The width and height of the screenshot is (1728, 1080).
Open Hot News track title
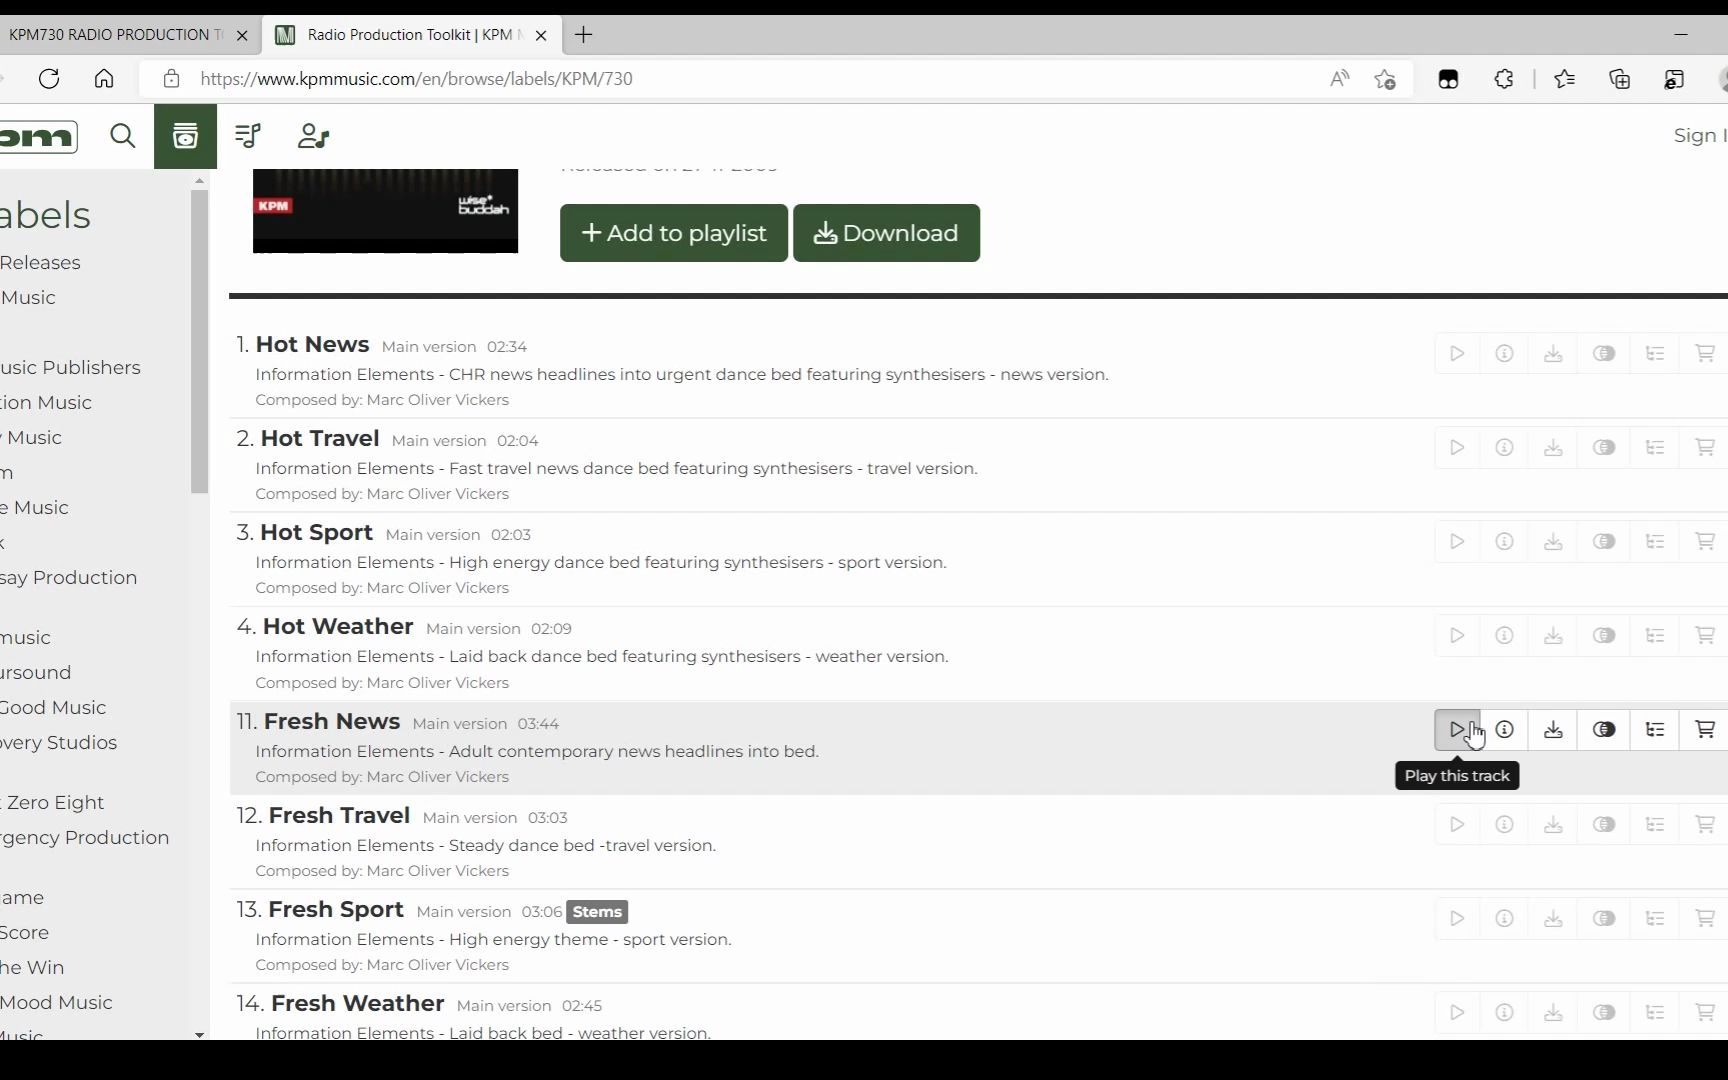point(312,344)
